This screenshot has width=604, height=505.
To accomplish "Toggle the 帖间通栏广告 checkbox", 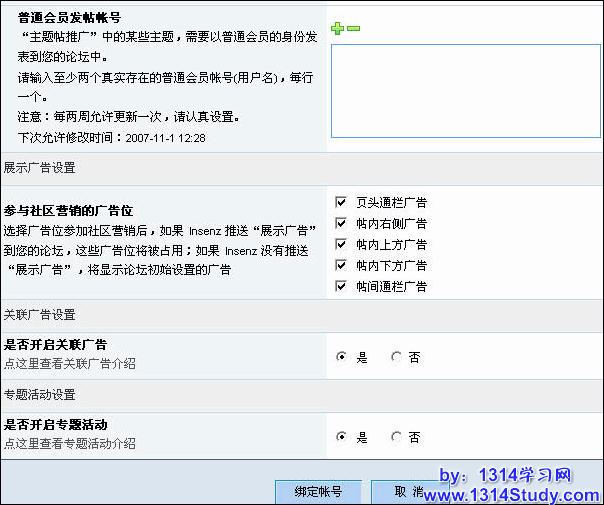I will pos(342,286).
